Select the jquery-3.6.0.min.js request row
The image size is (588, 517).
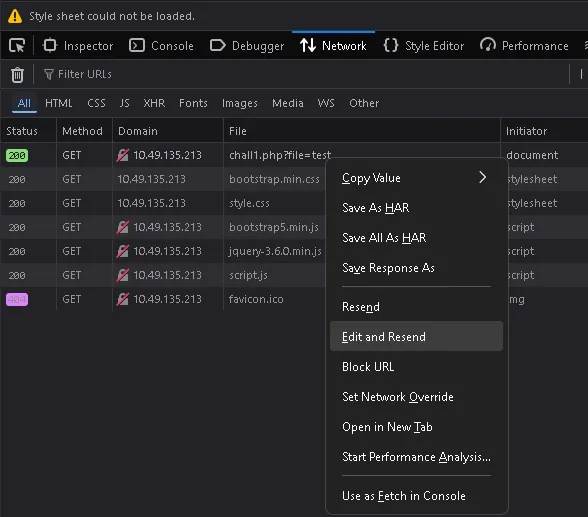pyautogui.click(x=164, y=251)
